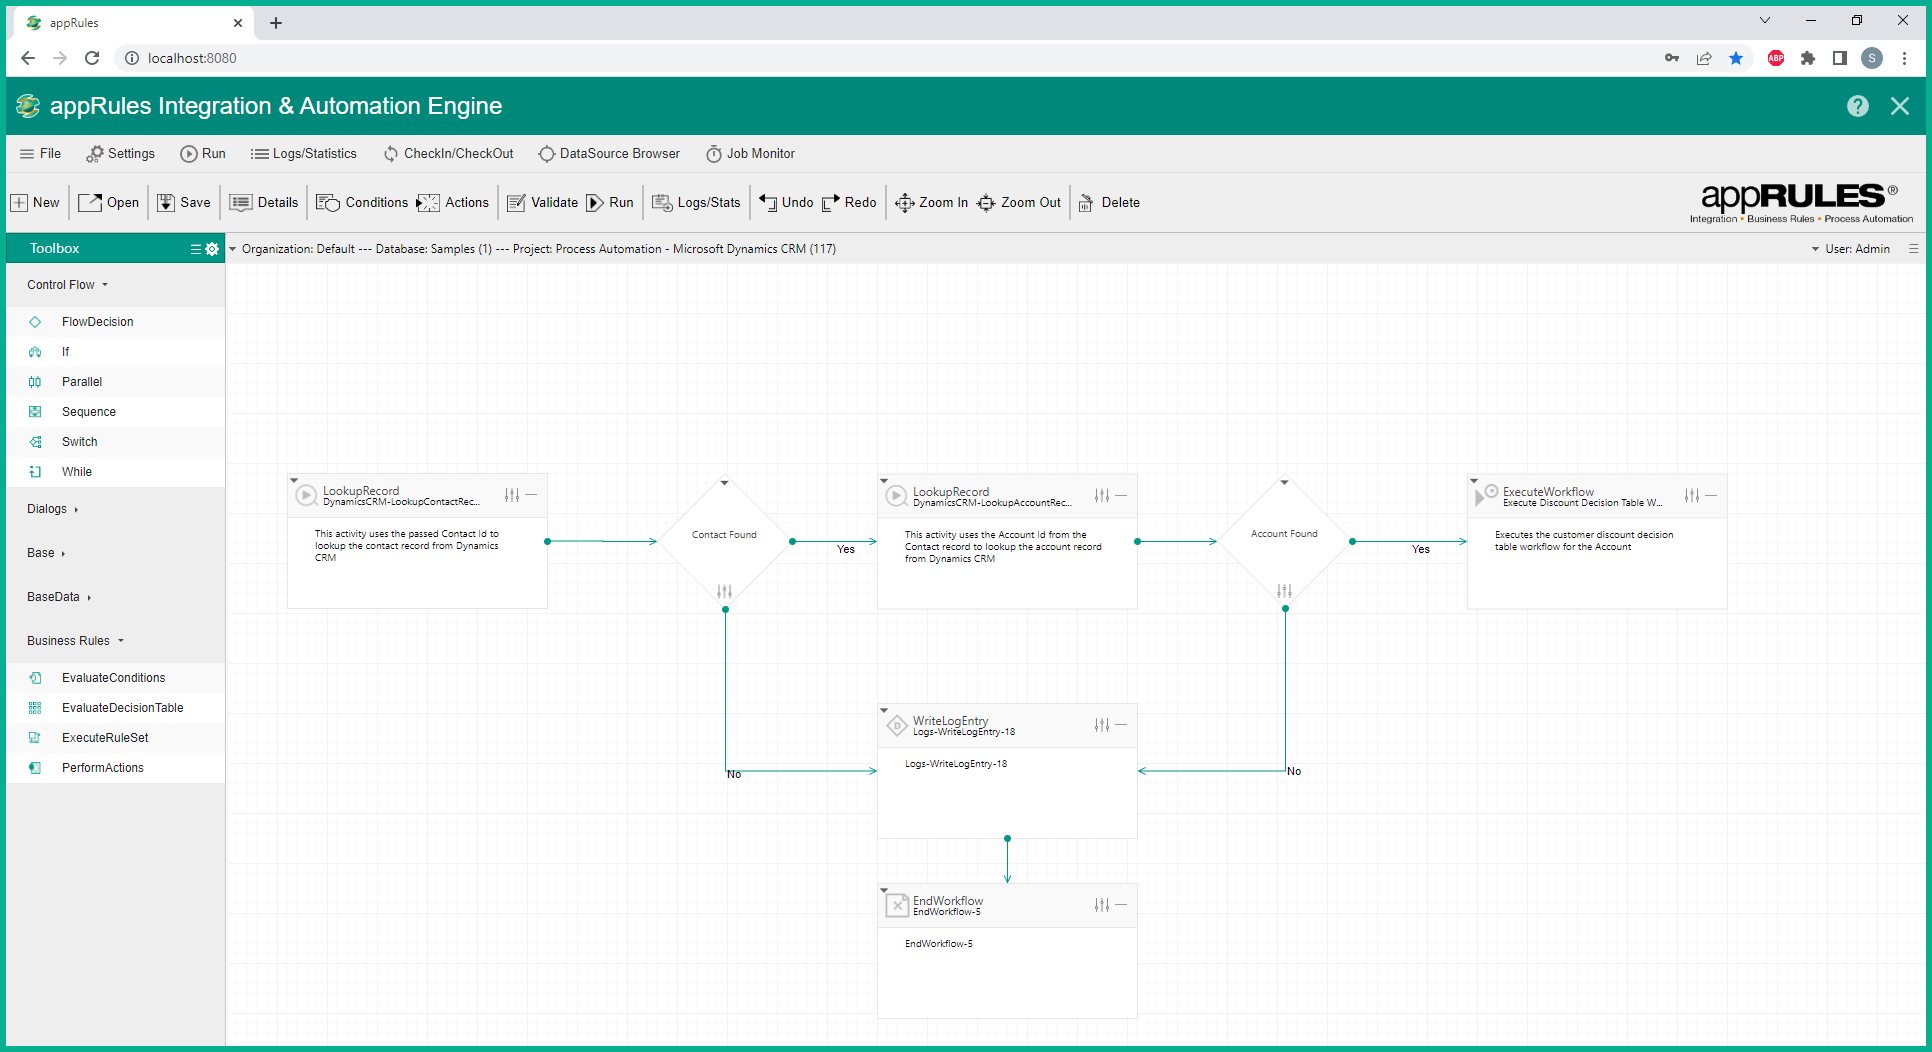Zoom Out on the workflow canvas

1019,202
